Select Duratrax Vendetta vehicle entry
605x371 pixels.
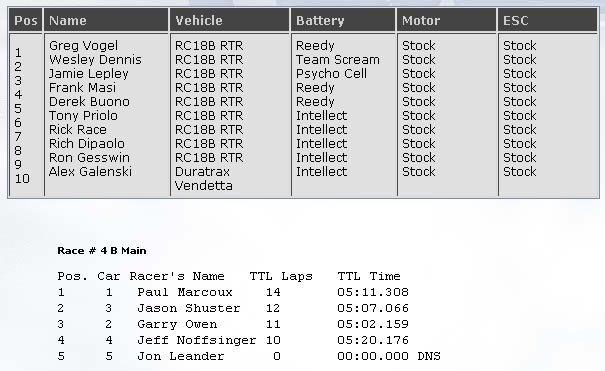pos(203,179)
